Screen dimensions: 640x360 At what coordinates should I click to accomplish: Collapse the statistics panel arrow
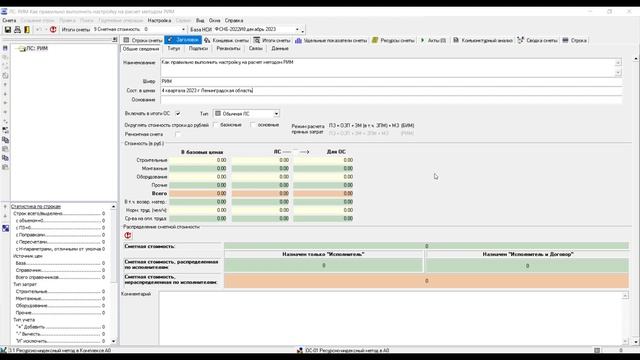113,207
